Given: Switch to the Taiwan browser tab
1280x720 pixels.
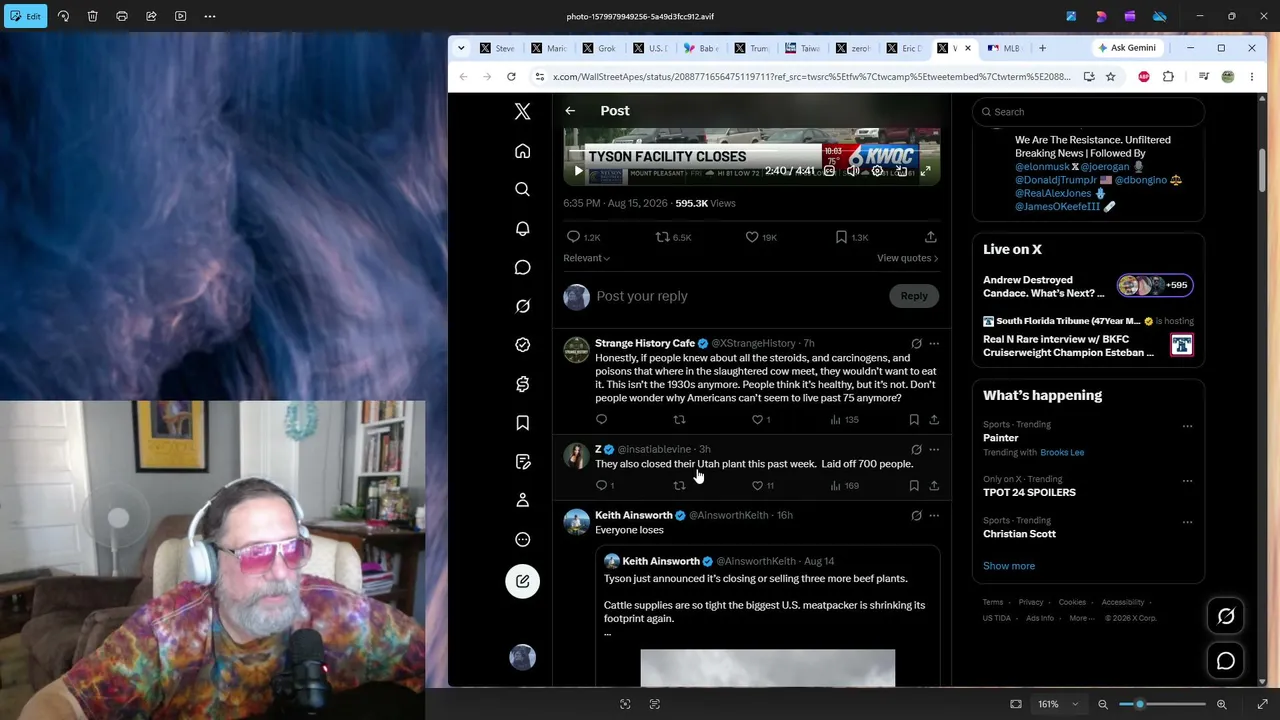Looking at the screenshot, I should 802,48.
